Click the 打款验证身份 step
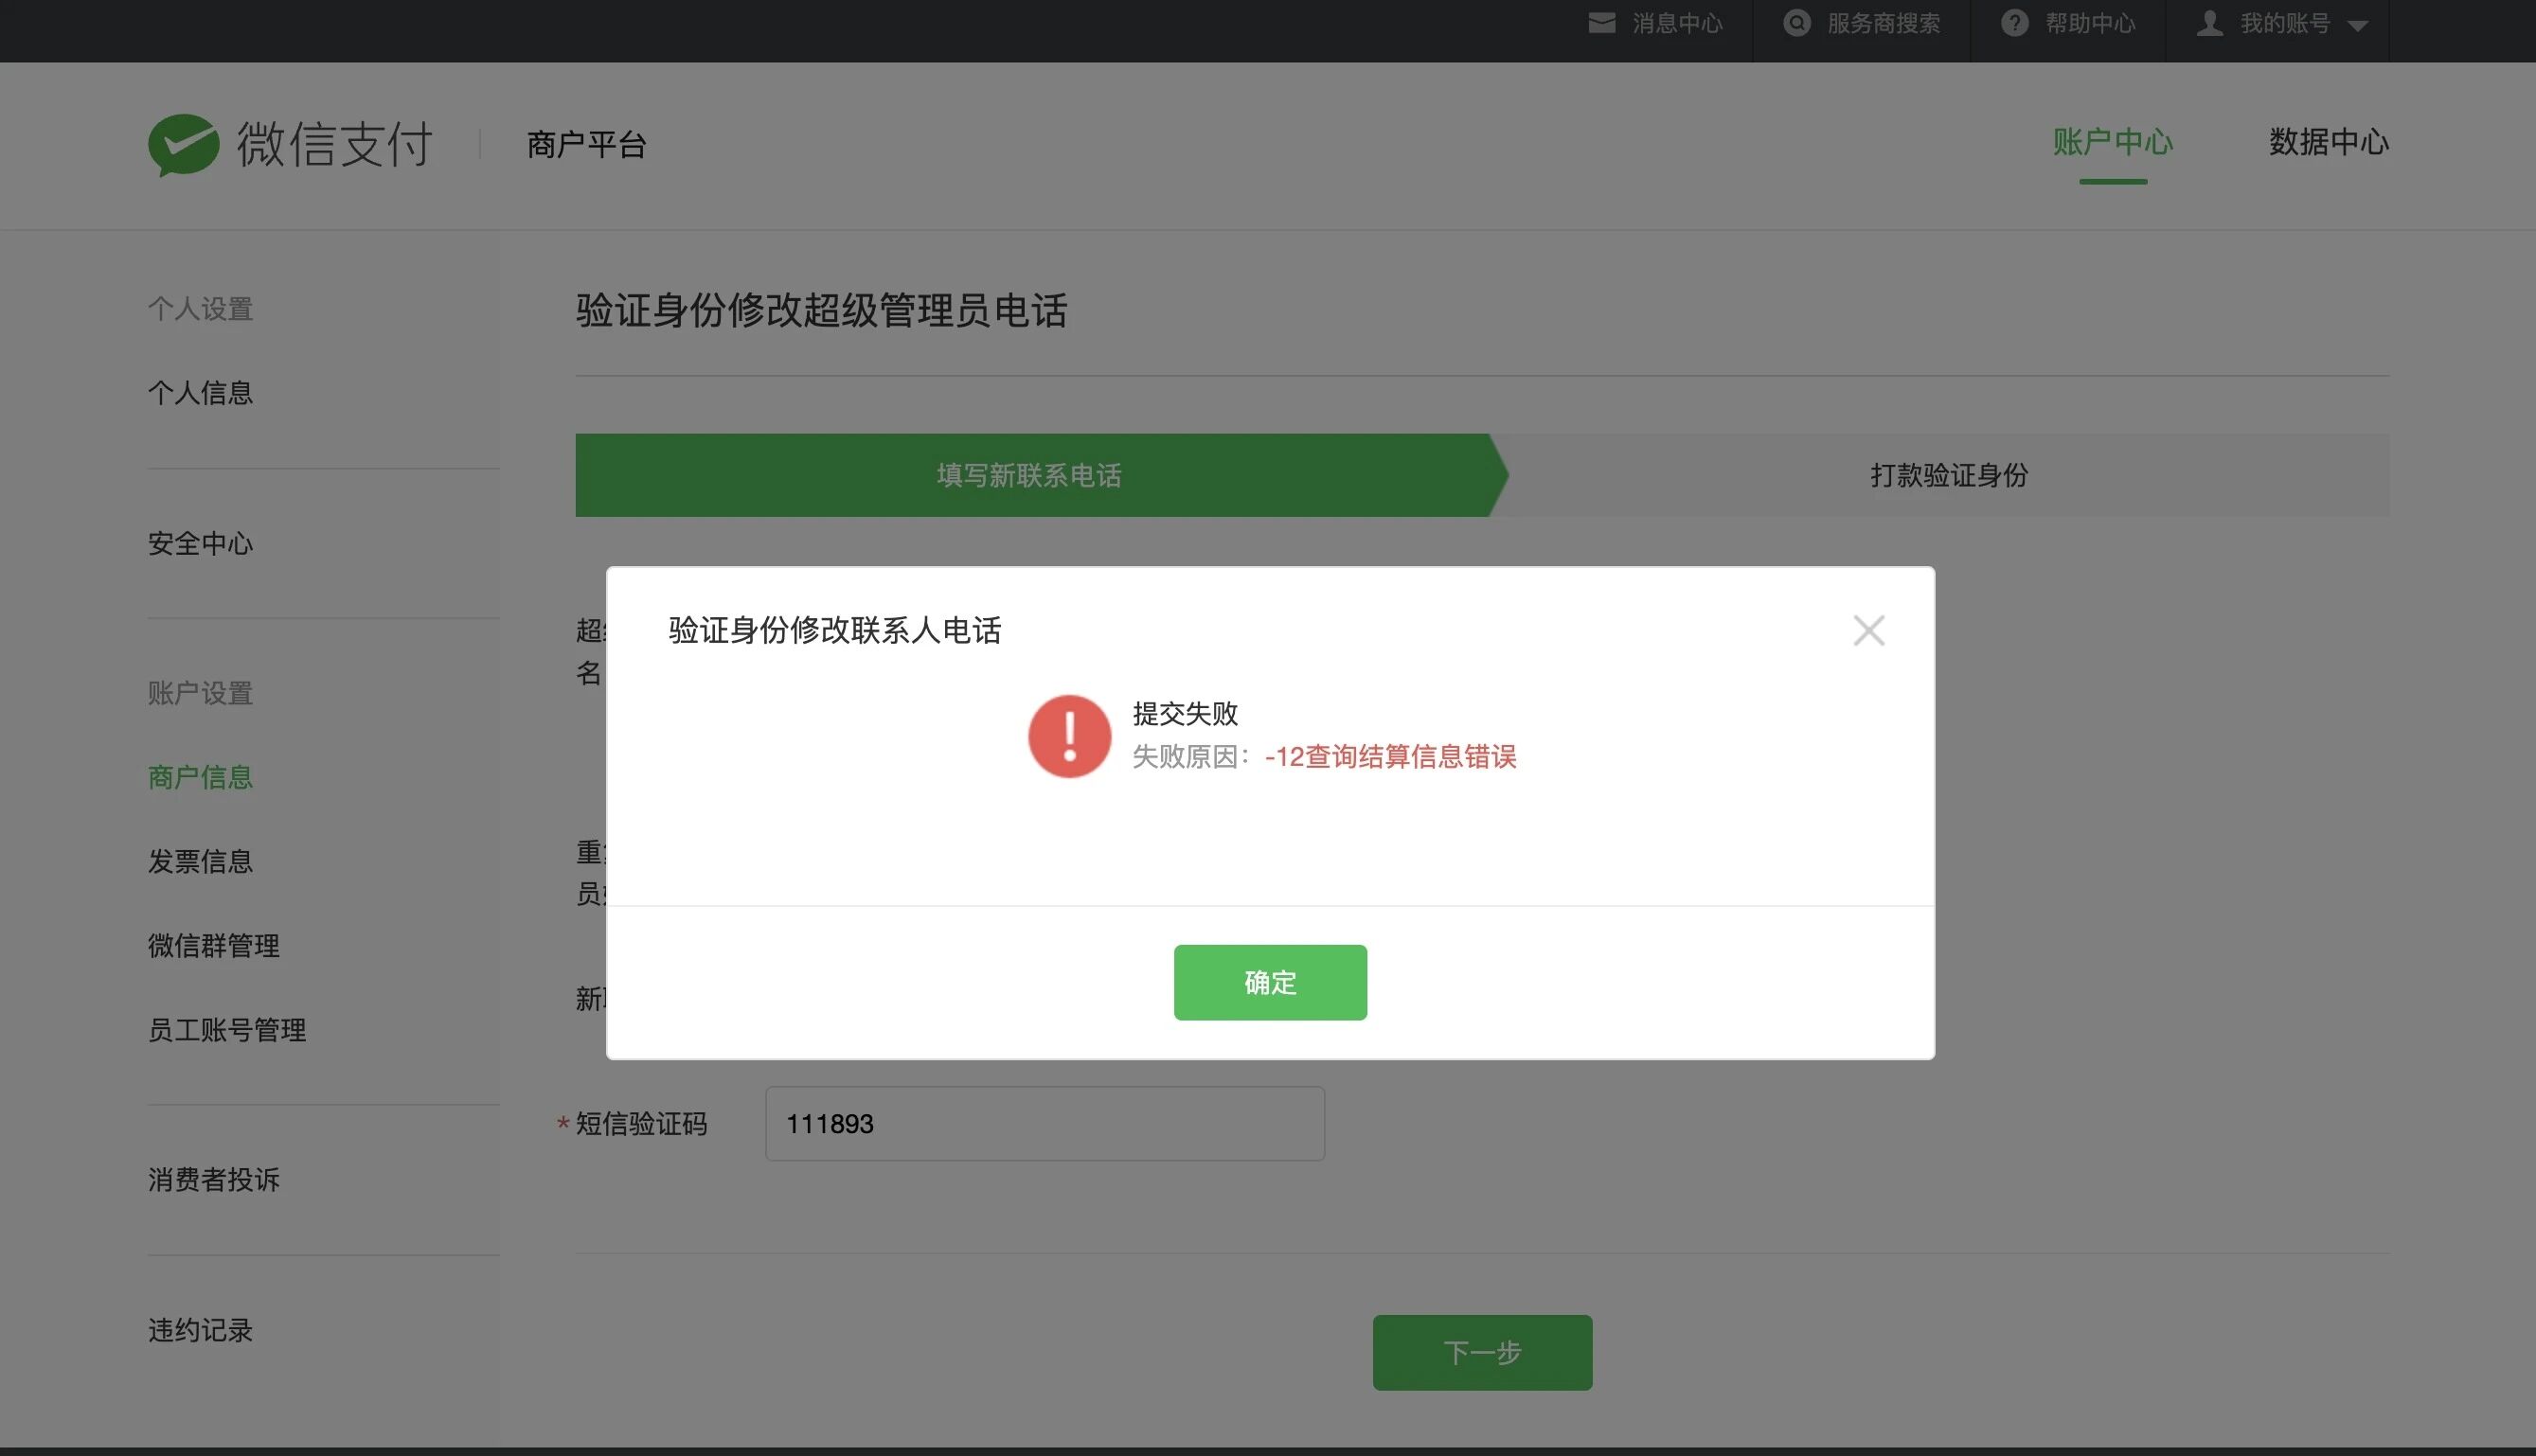This screenshot has width=2536, height=1456. tap(1948, 475)
